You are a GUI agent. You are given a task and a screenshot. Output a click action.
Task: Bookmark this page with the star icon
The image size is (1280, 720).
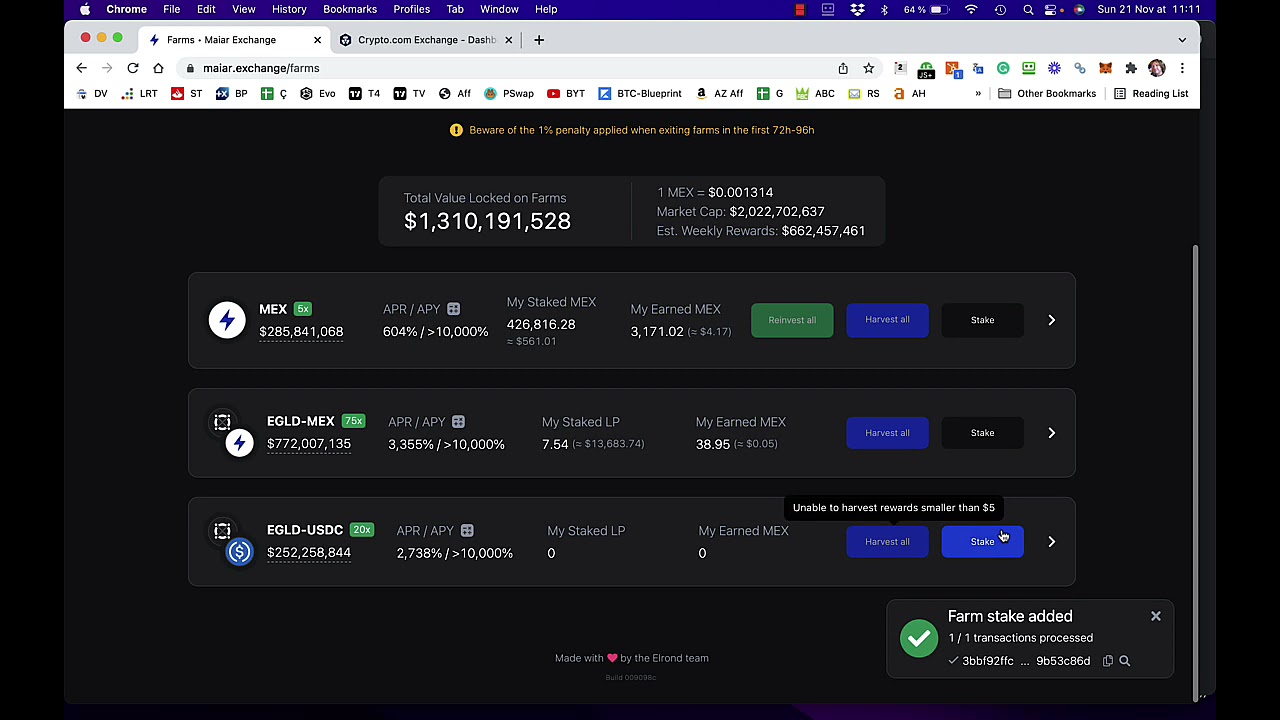pyautogui.click(x=868, y=68)
